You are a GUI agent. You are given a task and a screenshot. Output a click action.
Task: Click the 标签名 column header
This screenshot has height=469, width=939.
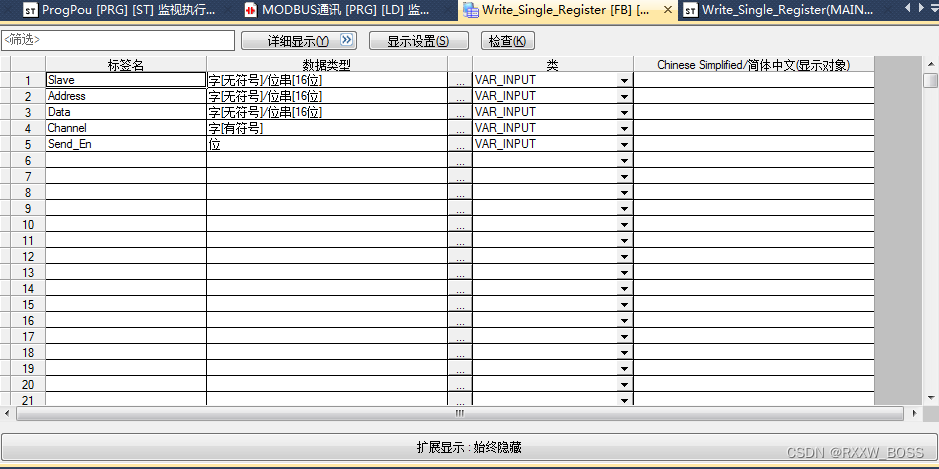(126, 64)
